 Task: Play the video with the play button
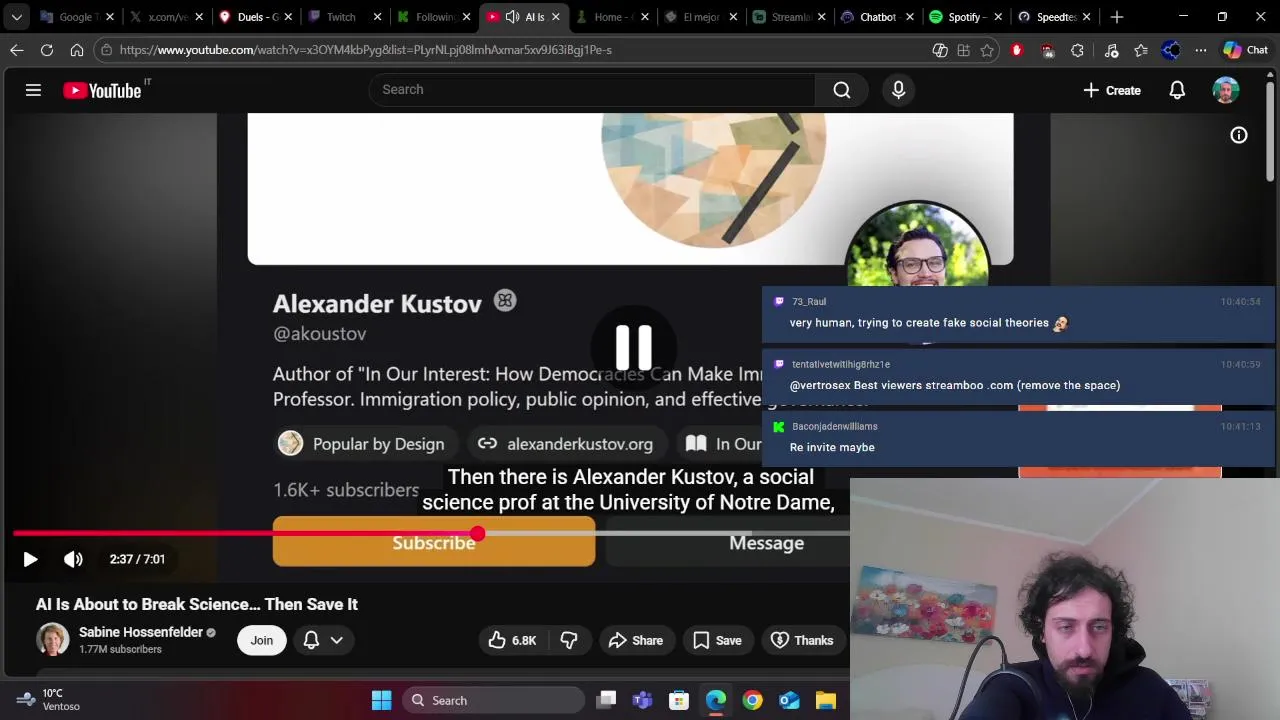[x=30, y=559]
